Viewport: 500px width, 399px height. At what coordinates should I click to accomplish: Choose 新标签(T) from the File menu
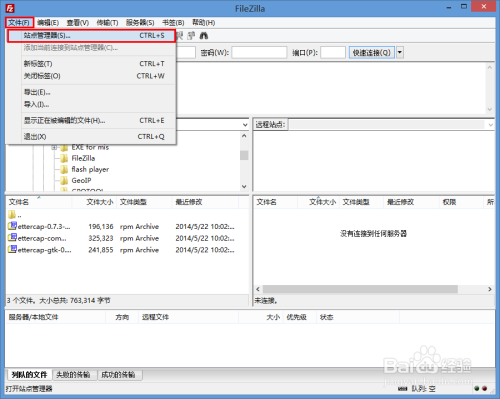(x=91, y=64)
